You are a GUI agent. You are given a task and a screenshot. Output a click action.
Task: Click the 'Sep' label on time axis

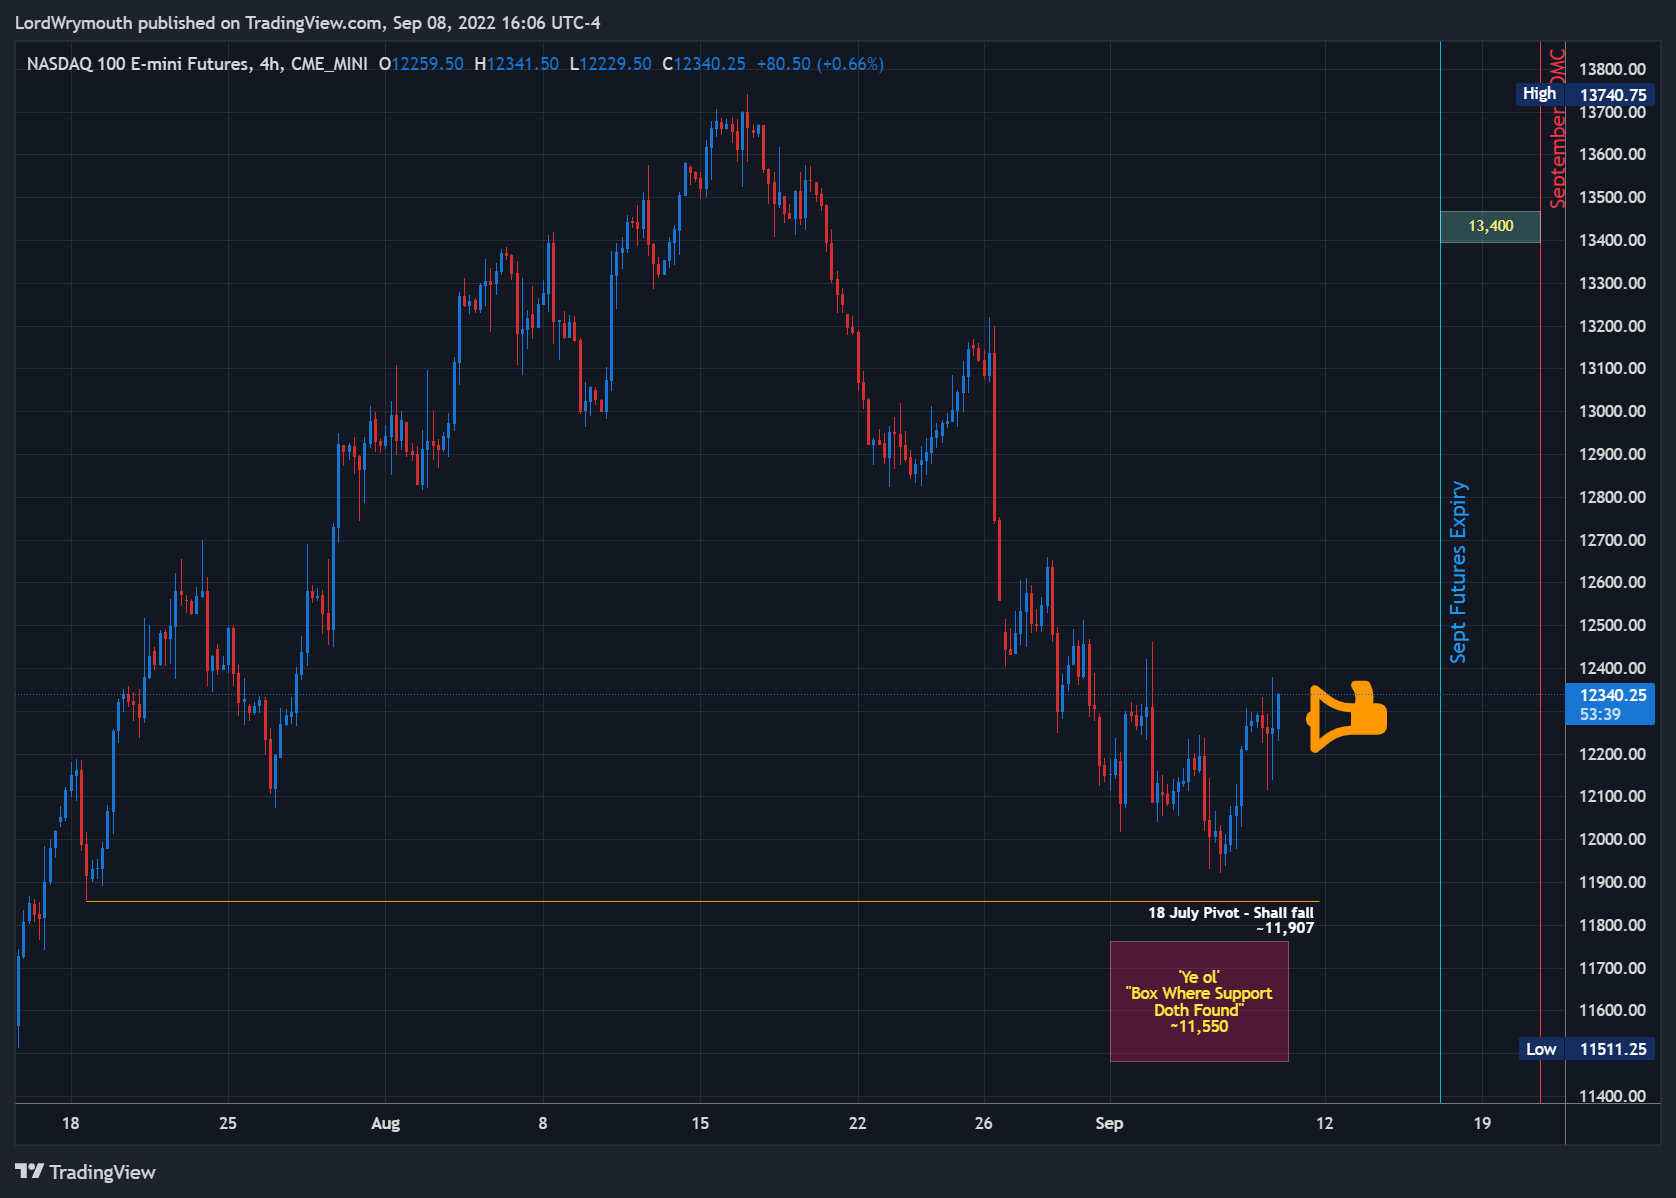pyautogui.click(x=1109, y=1123)
